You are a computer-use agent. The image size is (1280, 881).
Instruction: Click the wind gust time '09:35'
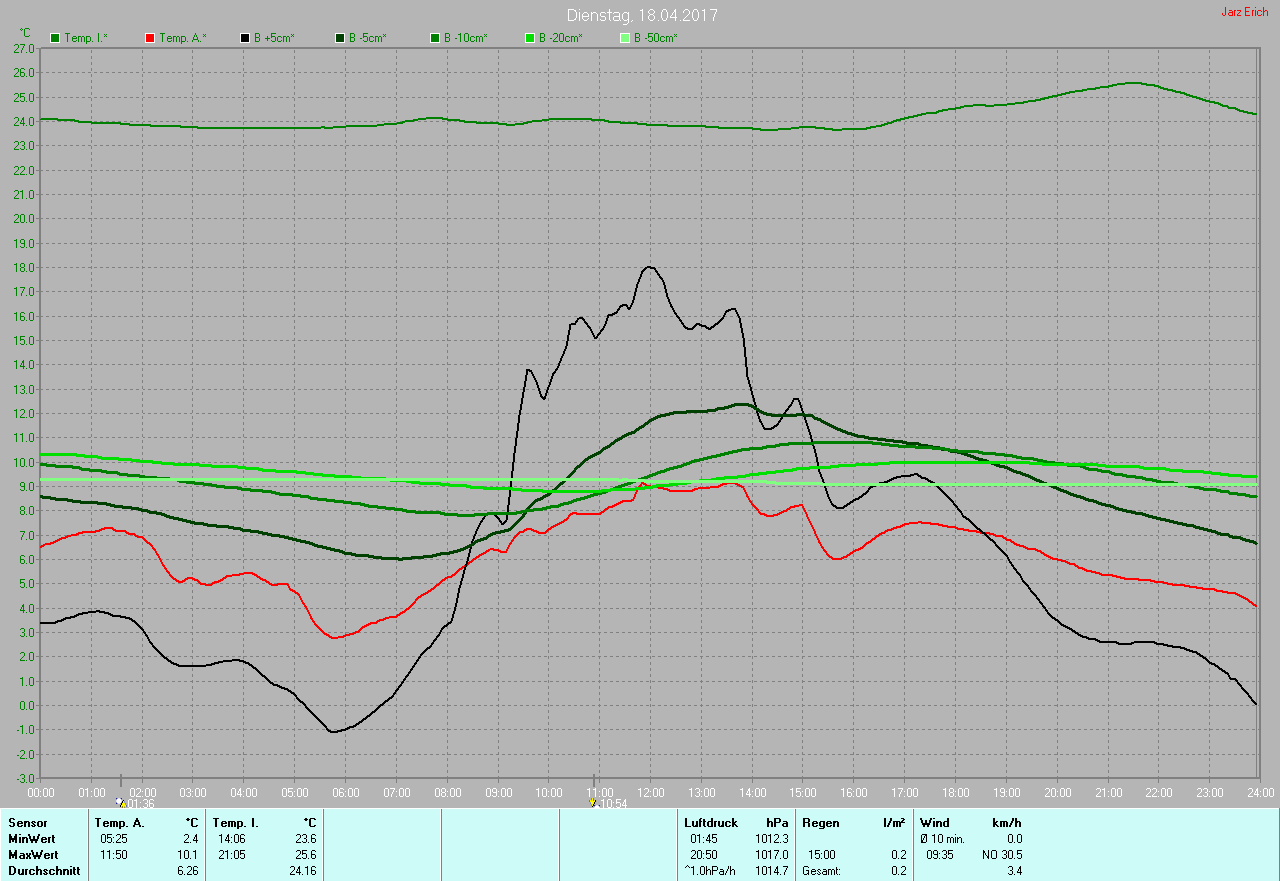(941, 855)
